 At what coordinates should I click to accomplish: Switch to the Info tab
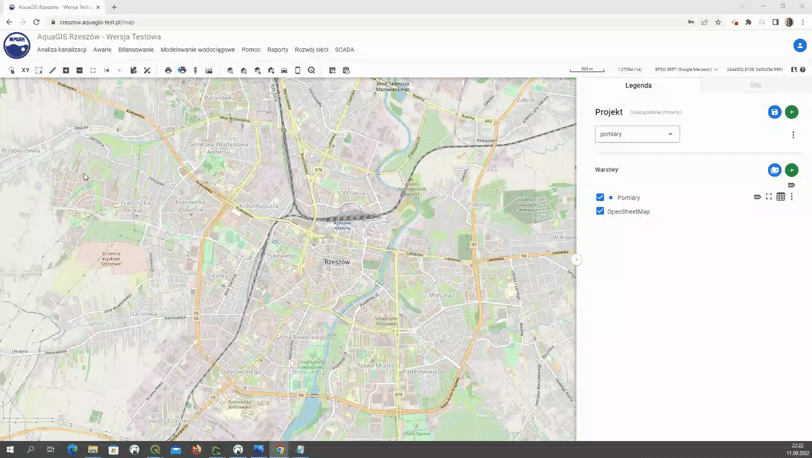(x=755, y=85)
